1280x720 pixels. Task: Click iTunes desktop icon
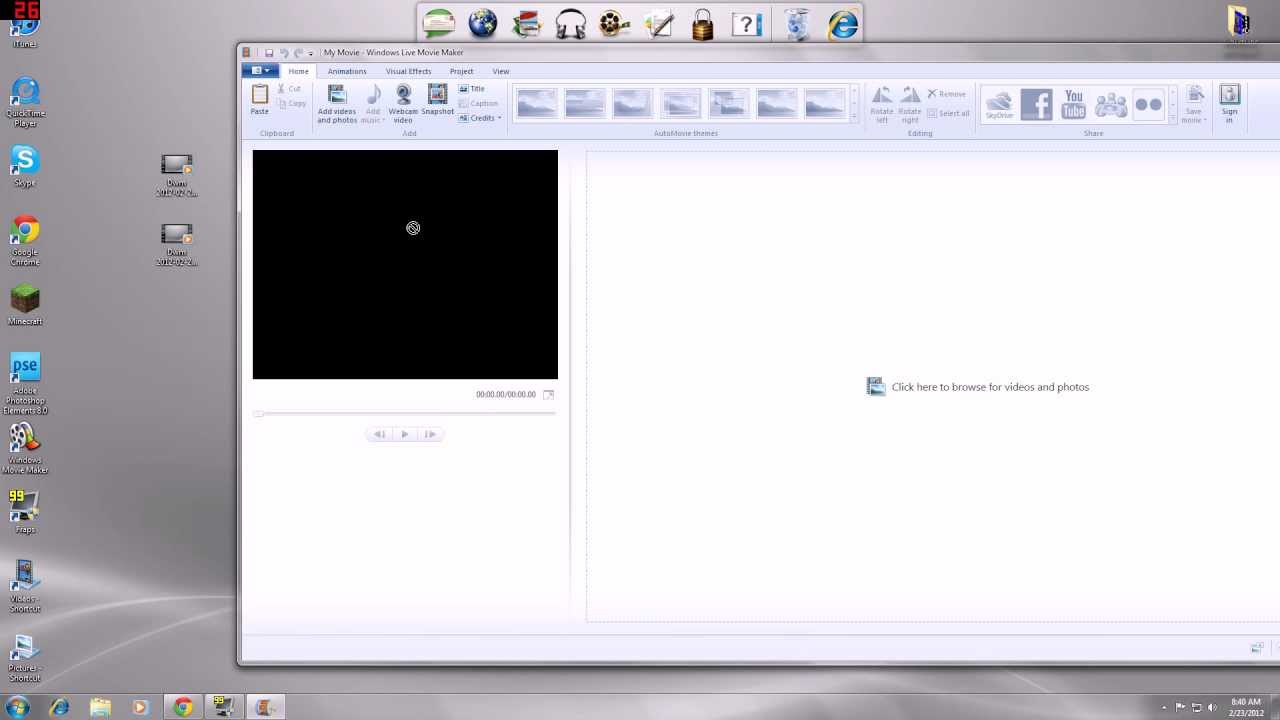coord(25,27)
